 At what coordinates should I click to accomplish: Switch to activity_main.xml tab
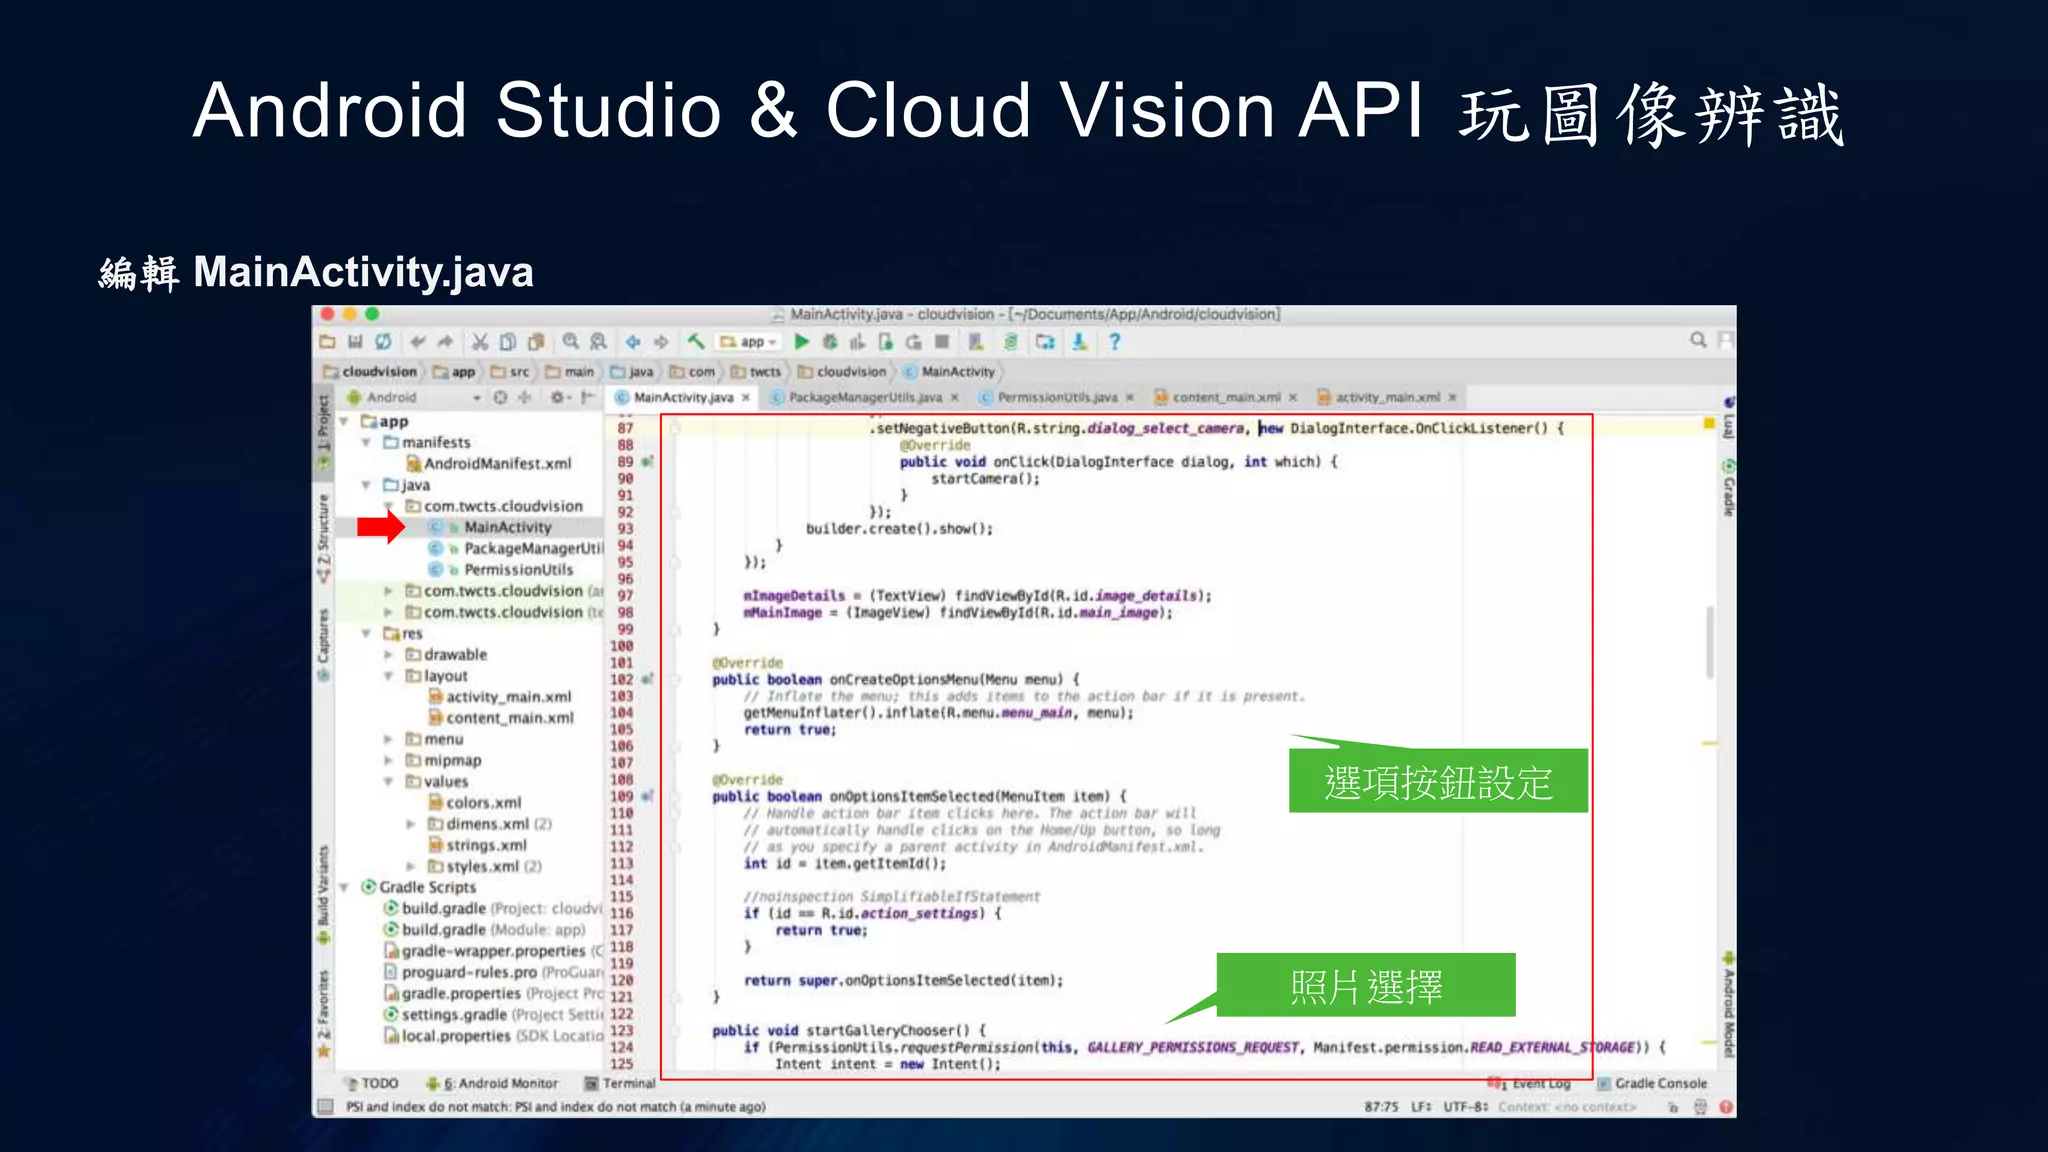coord(1387,398)
